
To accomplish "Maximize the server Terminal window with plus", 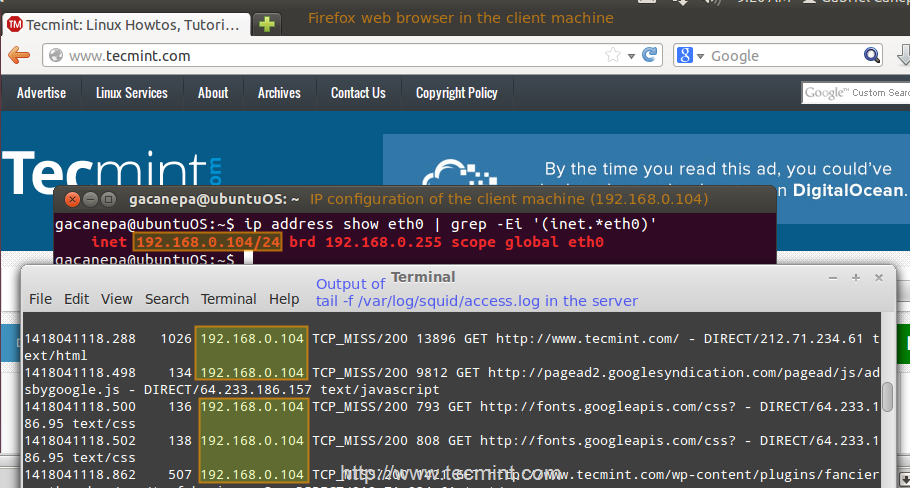I will 855,278.
